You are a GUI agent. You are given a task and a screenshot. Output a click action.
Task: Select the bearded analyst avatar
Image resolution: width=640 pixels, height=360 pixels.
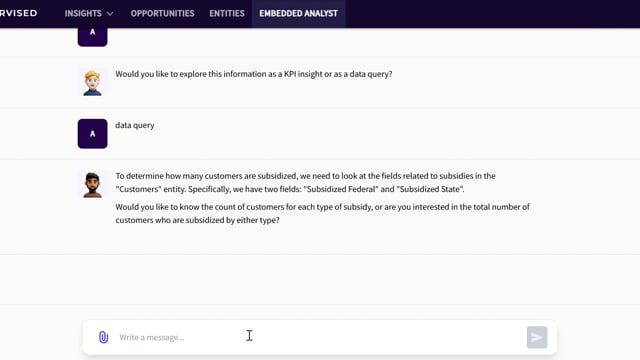point(93,185)
